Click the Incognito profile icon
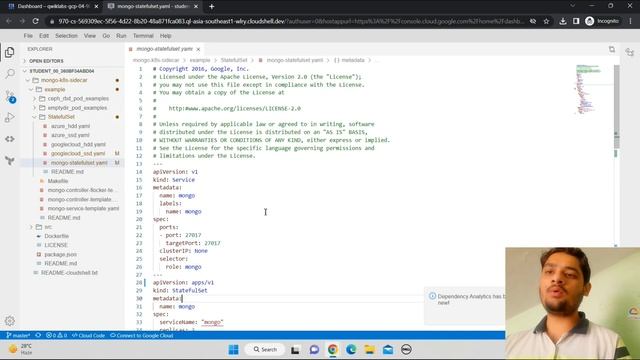Image resolution: width=640 pixels, height=360 pixels. point(602,21)
